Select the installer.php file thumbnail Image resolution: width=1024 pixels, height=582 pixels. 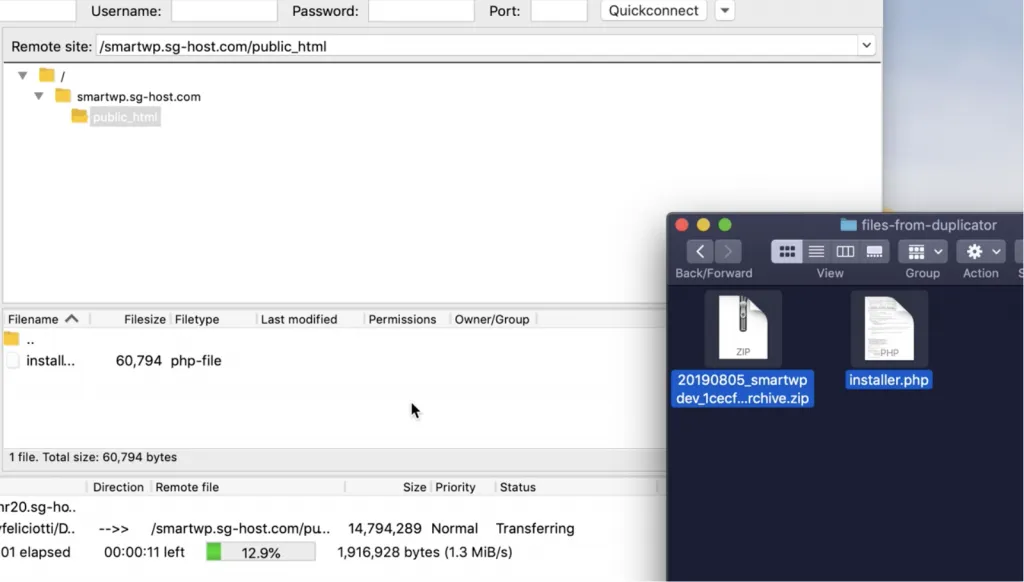click(x=888, y=328)
